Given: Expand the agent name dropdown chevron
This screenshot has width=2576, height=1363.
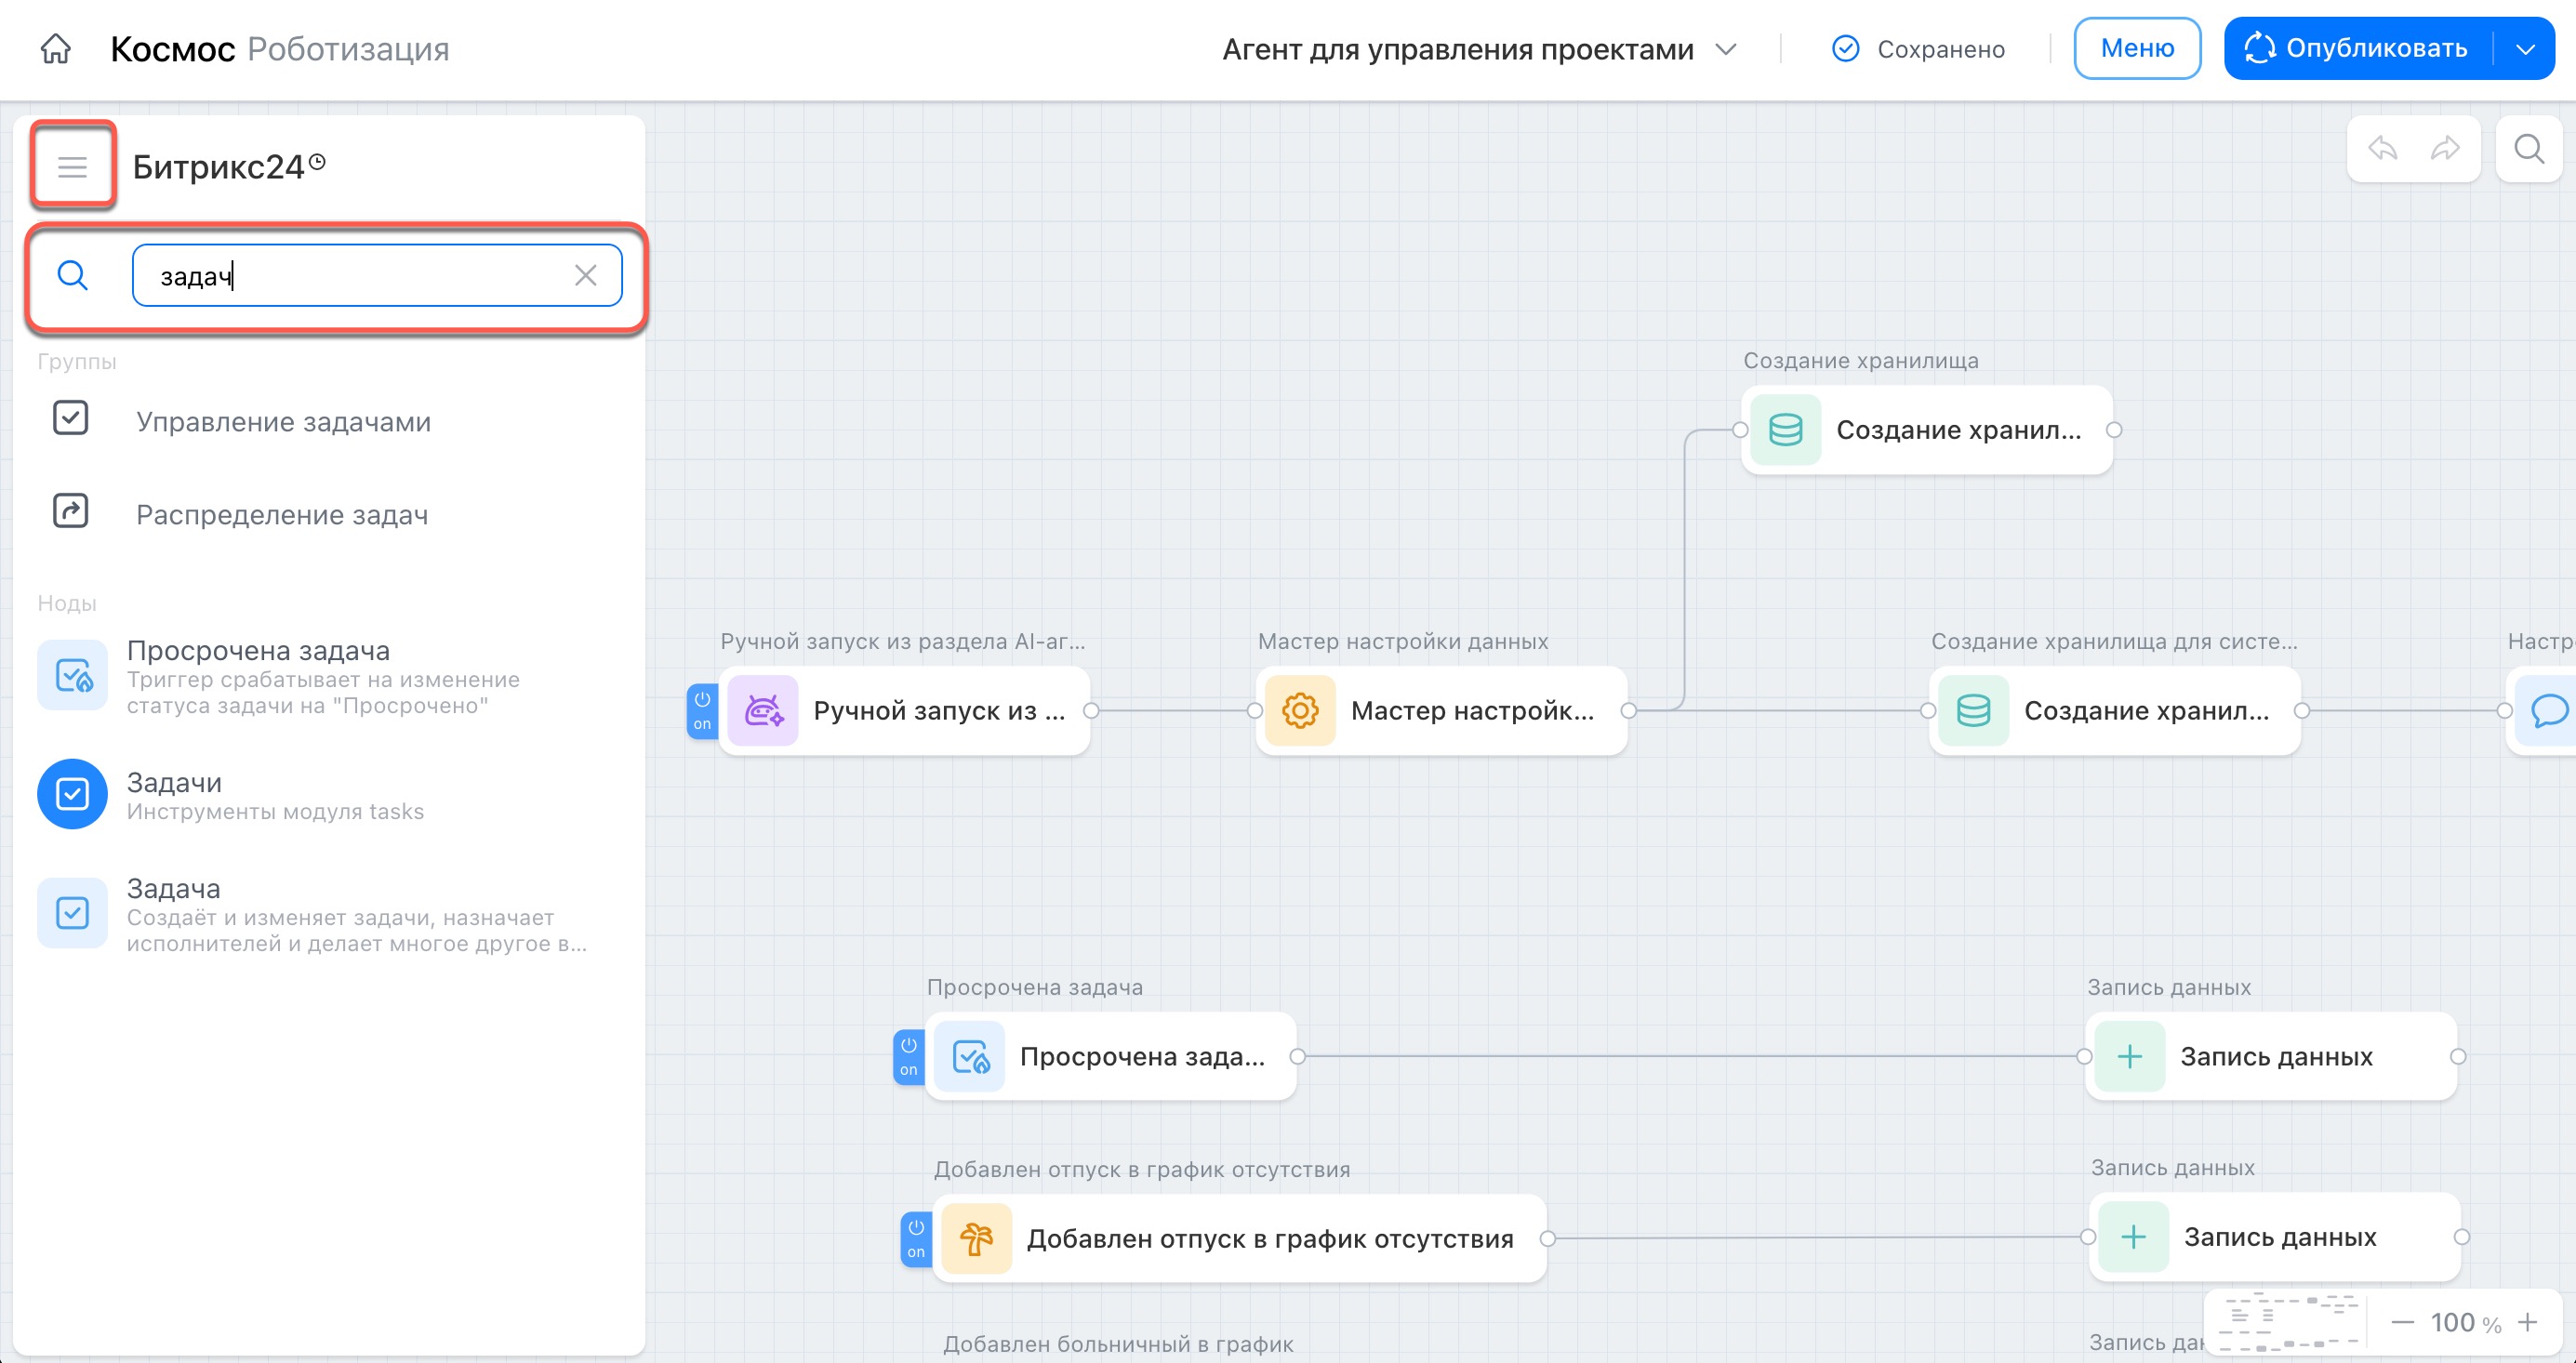Looking at the screenshot, I should coord(1726,48).
